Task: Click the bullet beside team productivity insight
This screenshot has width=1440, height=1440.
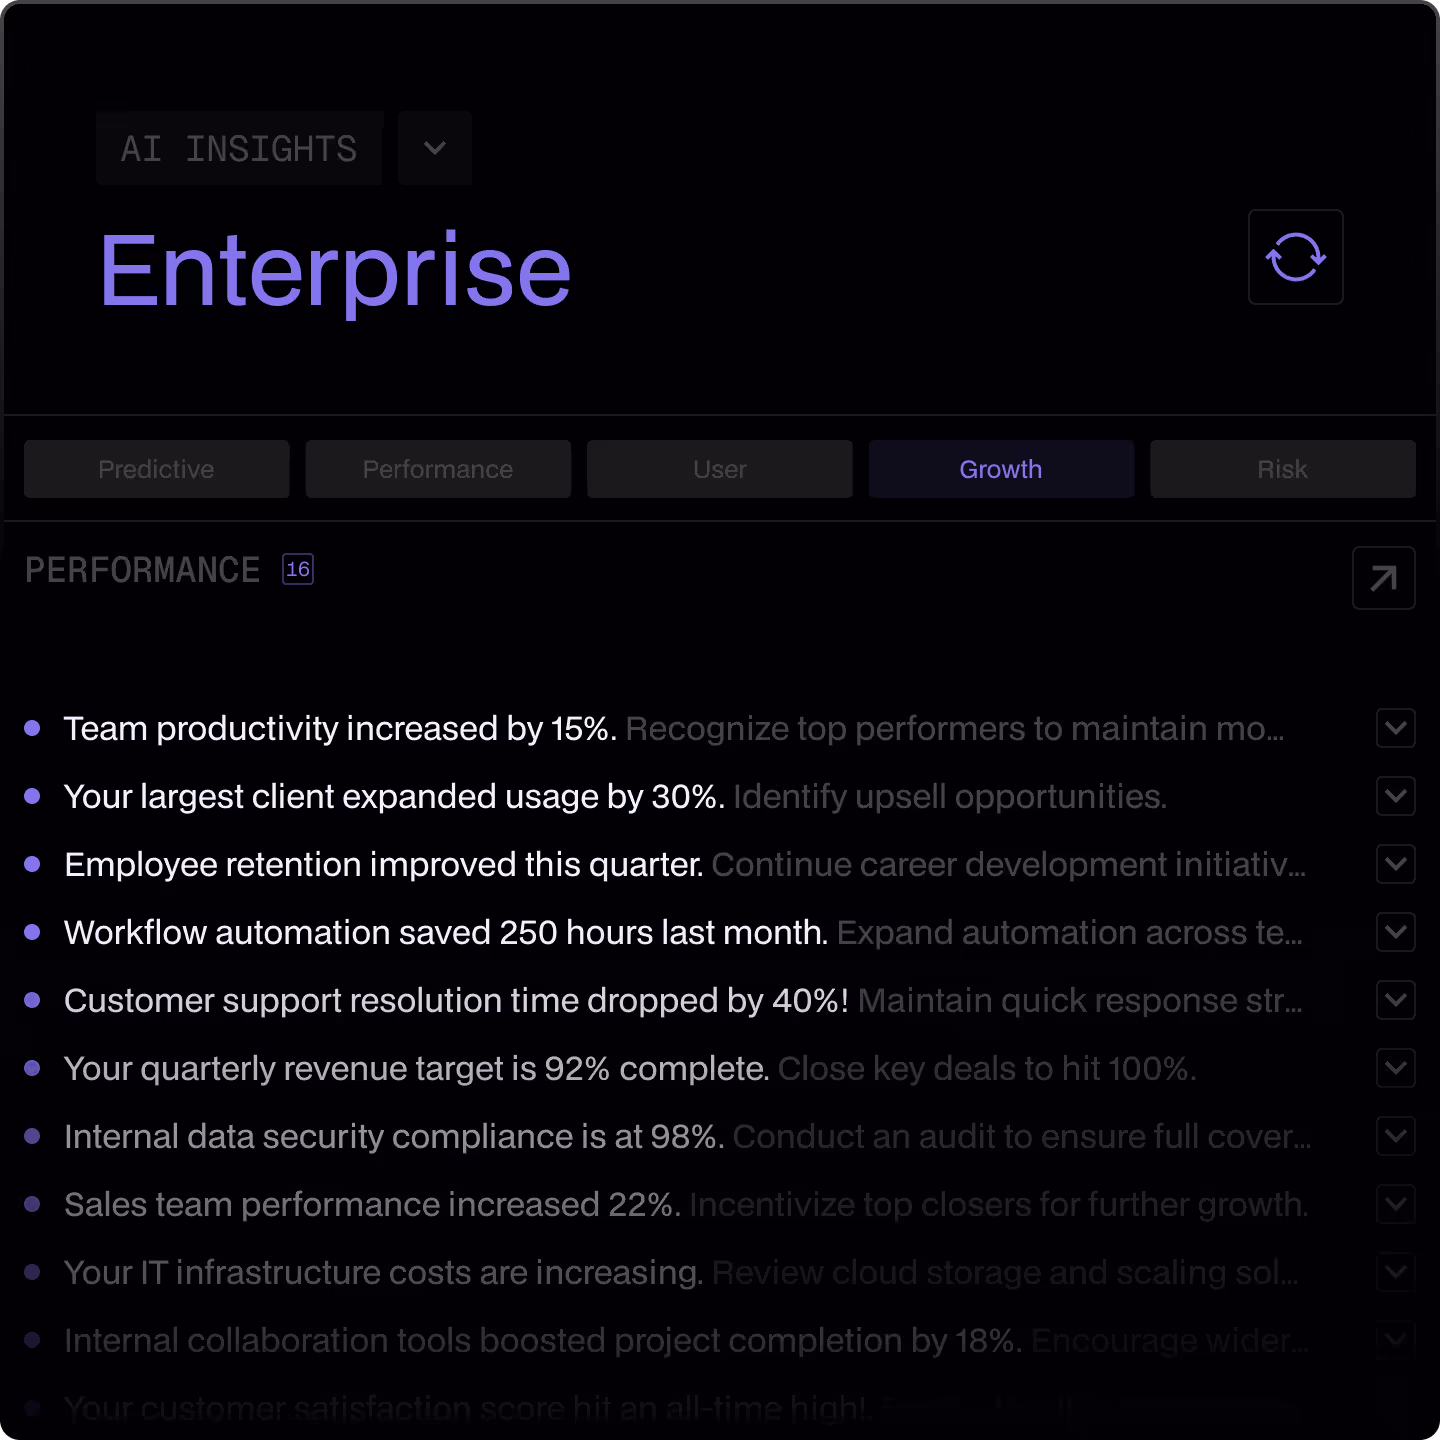Action: coord(32,728)
